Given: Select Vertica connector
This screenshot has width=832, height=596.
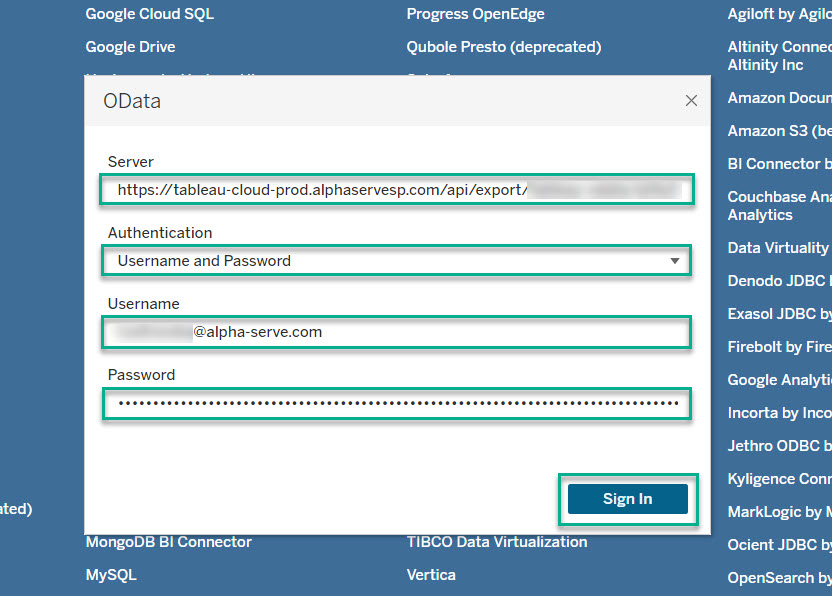Looking at the screenshot, I should click(431, 575).
